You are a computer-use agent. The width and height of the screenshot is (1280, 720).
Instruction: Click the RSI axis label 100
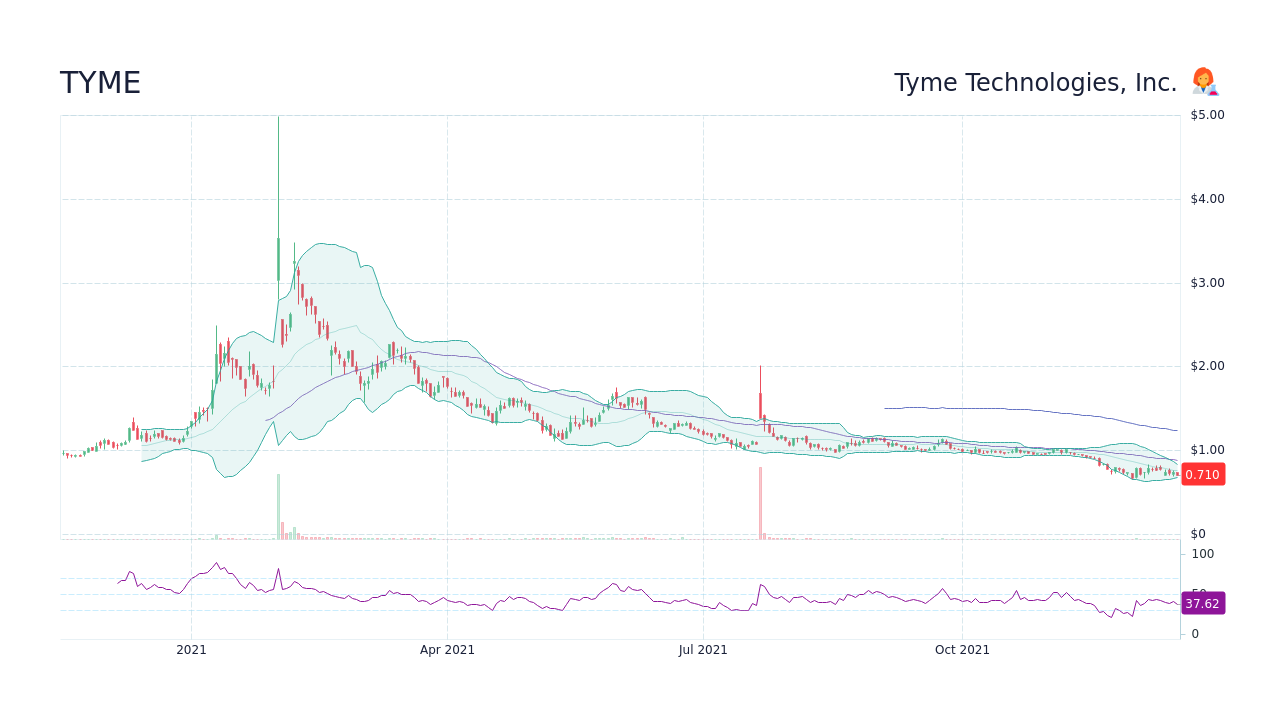1202,554
